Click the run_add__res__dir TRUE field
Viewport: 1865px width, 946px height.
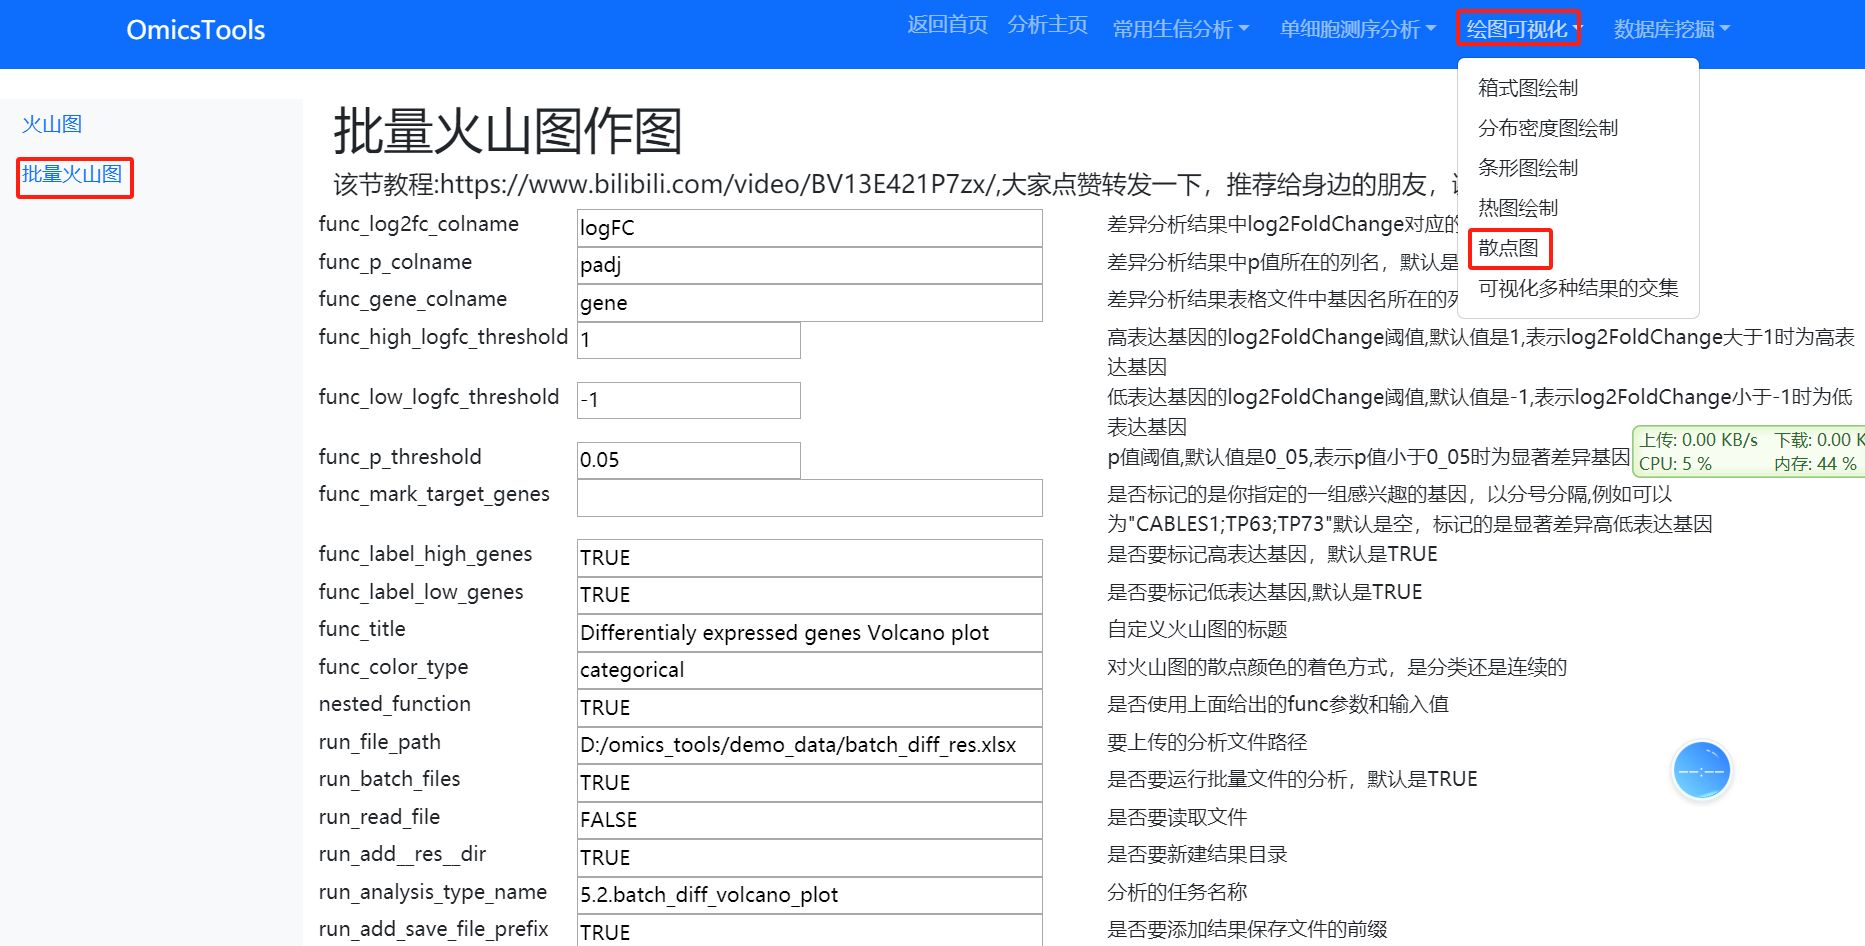pos(809,858)
